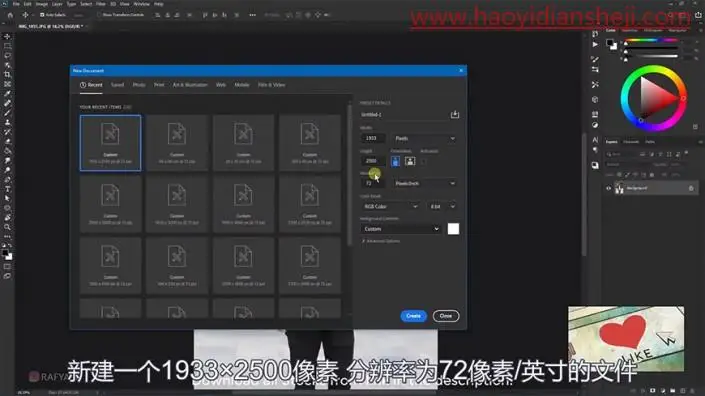The width and height of the screenshot is (705, 396).
Task: Click the save document preset icon
Action: coord(455,114)
